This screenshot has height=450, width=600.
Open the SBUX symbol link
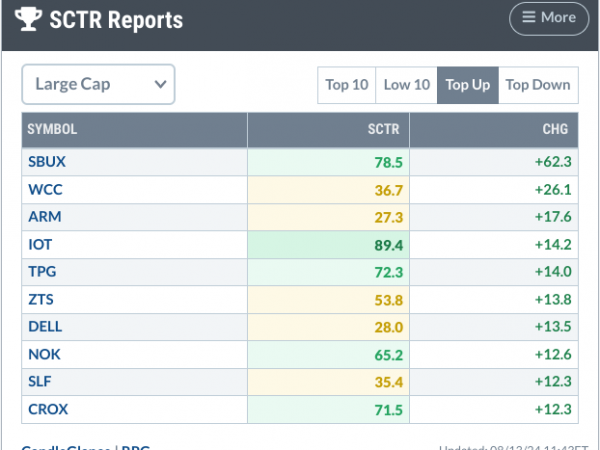click(x=47, y=161)
